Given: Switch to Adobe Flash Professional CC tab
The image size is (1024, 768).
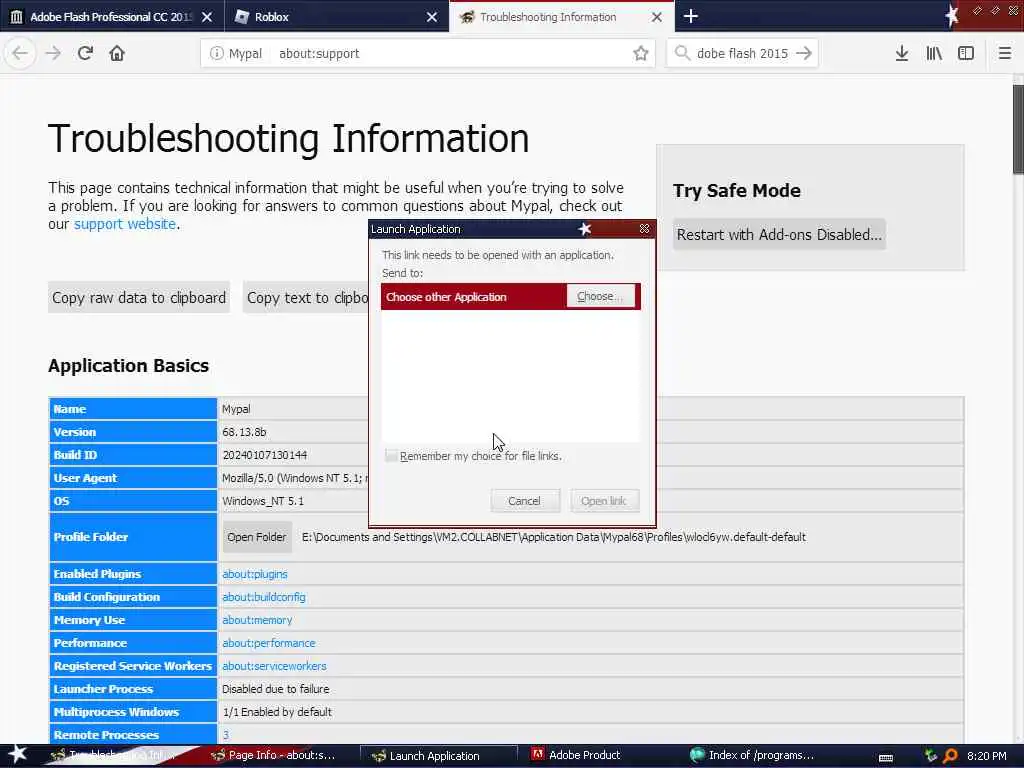Looking at the screenshot, I should point(112,17).
